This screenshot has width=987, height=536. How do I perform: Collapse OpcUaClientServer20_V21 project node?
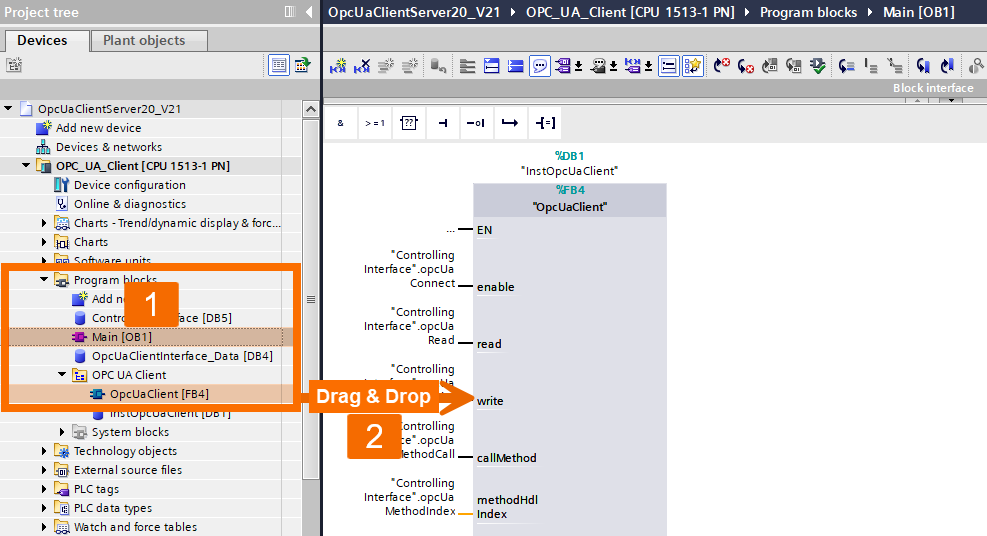(8, 109)
